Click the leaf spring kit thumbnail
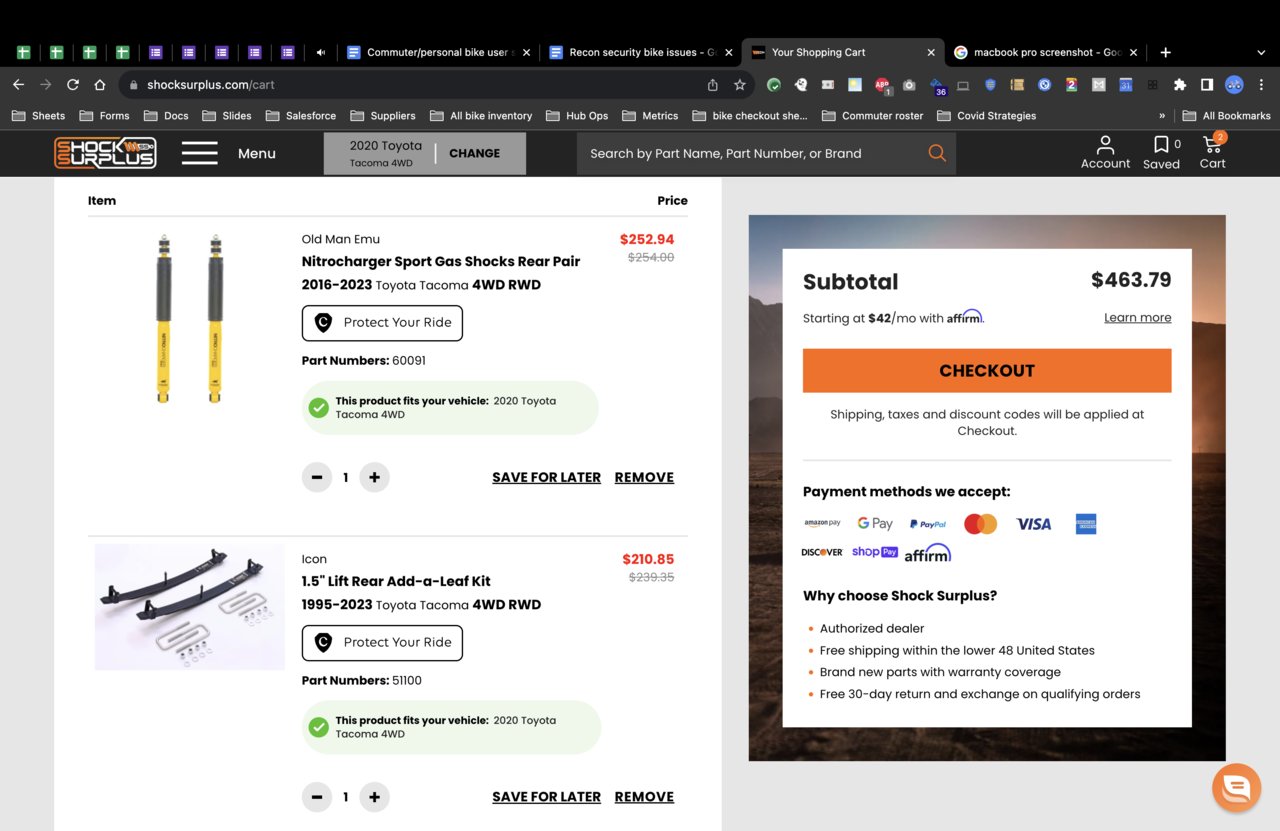 click(x=189, y=606)
